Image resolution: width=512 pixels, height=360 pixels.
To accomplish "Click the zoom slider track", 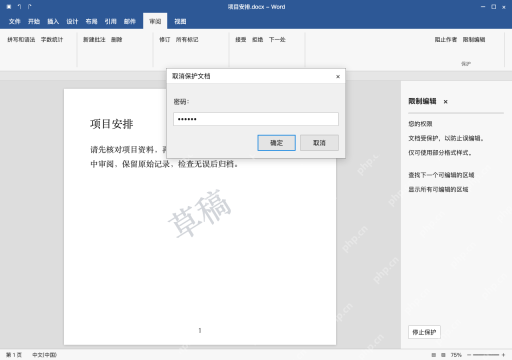I will (x=486, y=355).
